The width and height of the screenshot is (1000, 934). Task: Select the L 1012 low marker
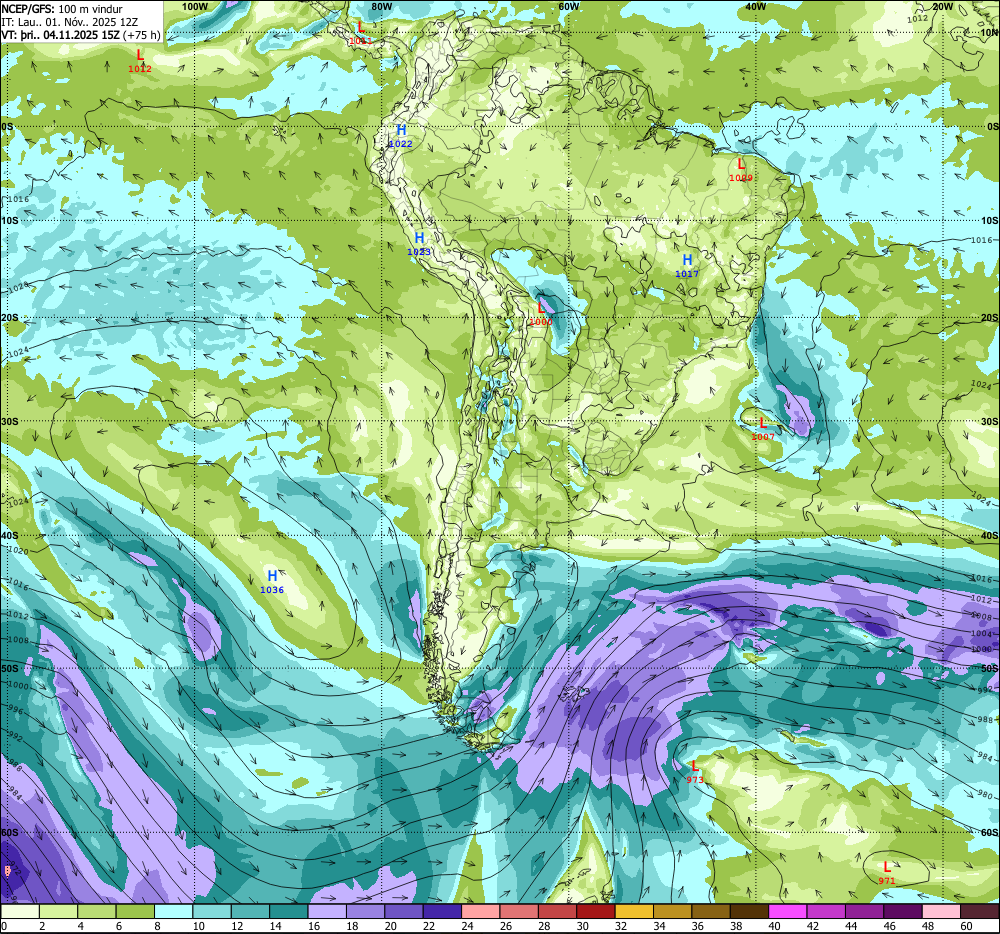(x=140, y=61)
